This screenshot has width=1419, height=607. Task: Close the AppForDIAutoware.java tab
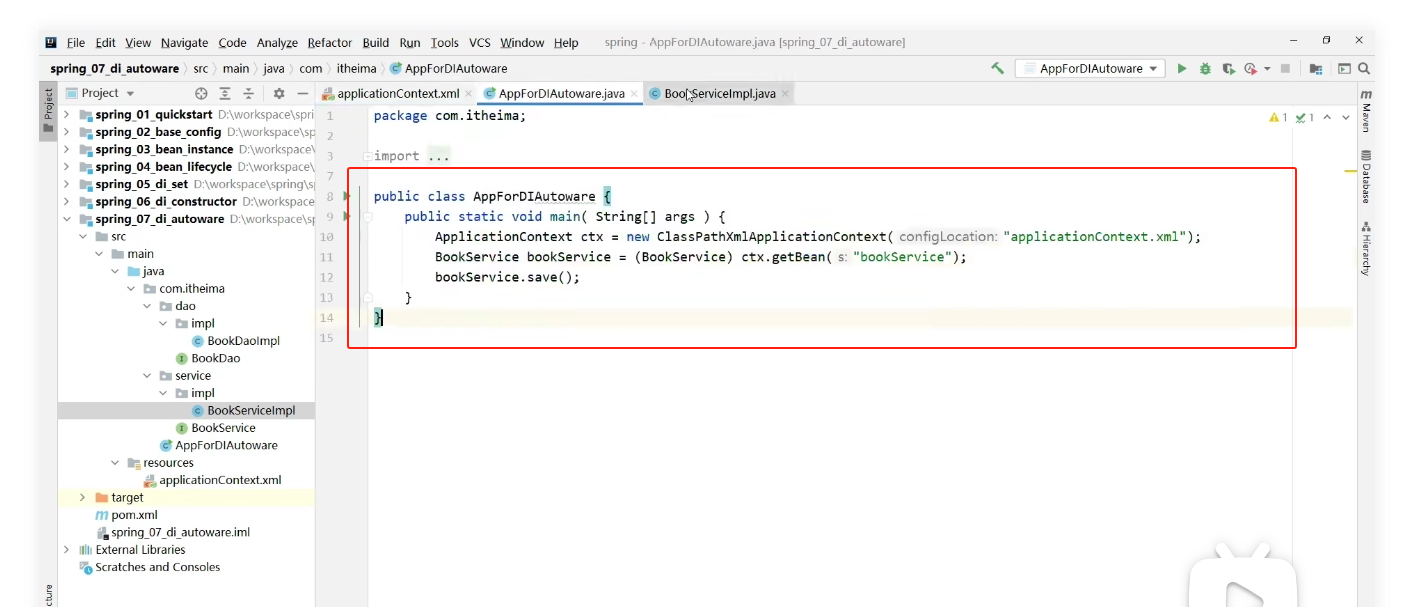click(x=634, y=94)
